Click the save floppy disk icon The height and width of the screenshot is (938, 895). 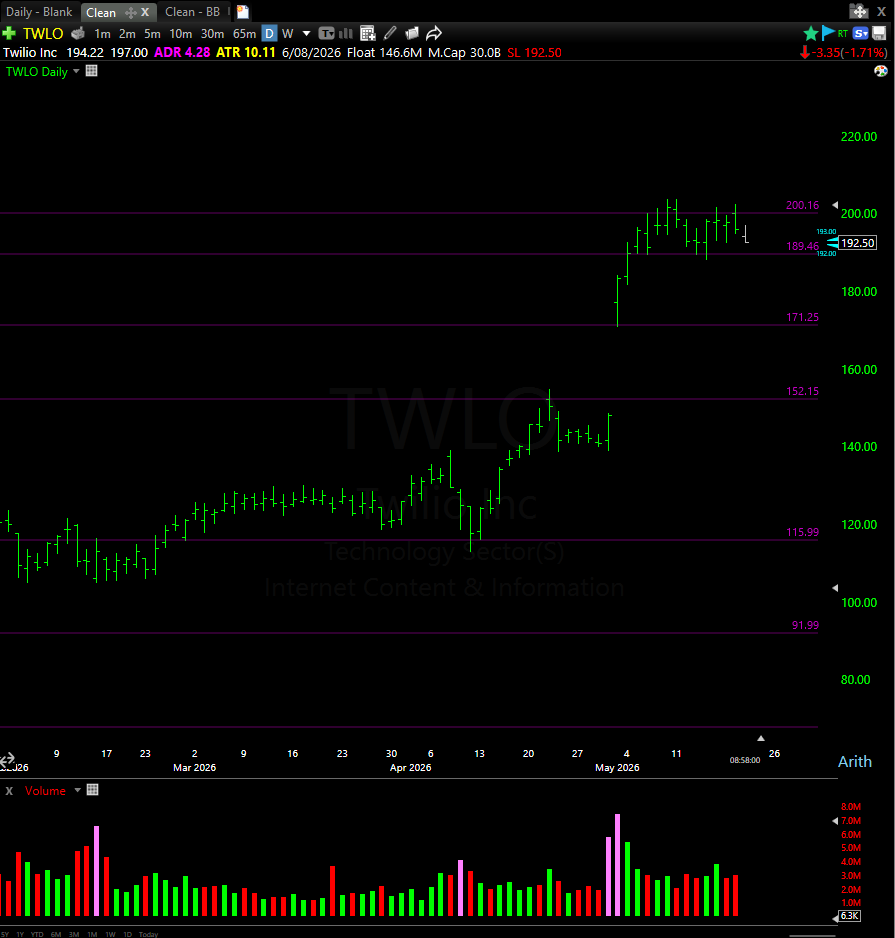pyautogui.click(x=879, y=33)
